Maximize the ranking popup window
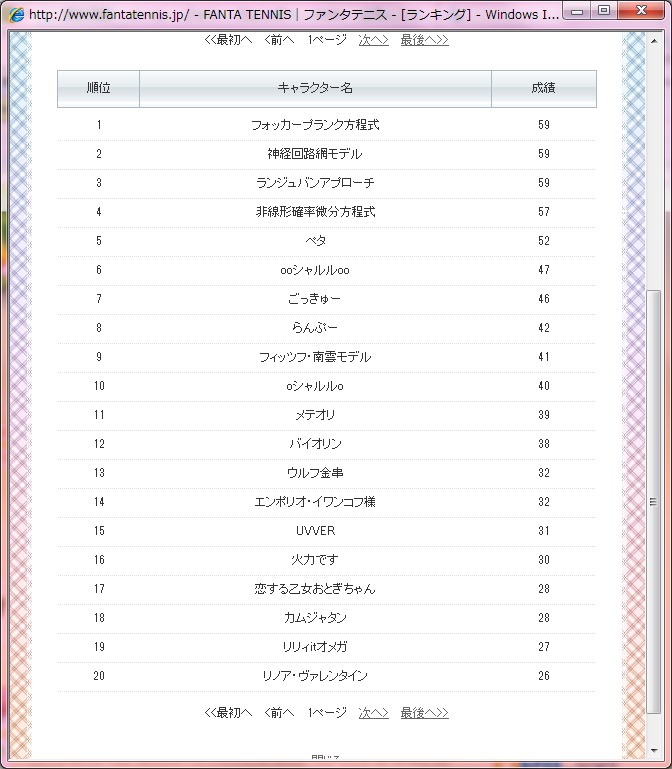Image resolution: width=672 pixels, height=769 pixels. [604, 11]
